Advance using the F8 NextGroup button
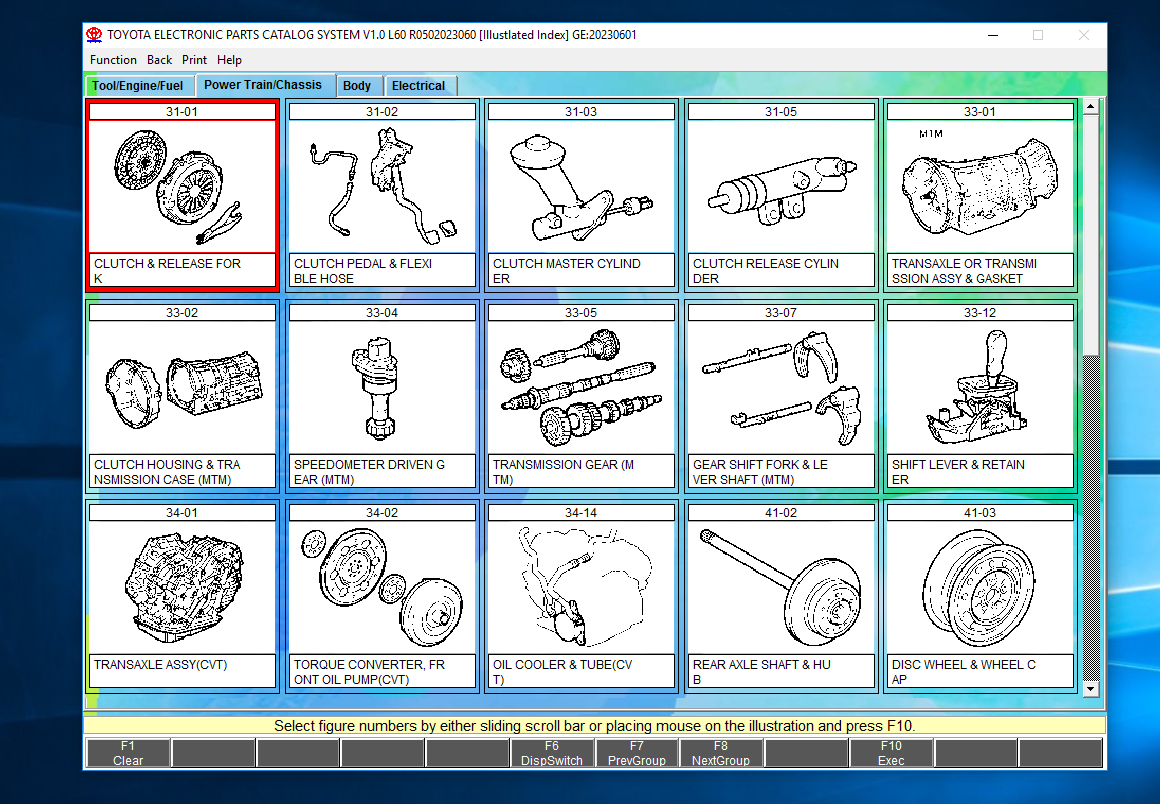This screenshot has height=804, width=1160. point(720,750)
